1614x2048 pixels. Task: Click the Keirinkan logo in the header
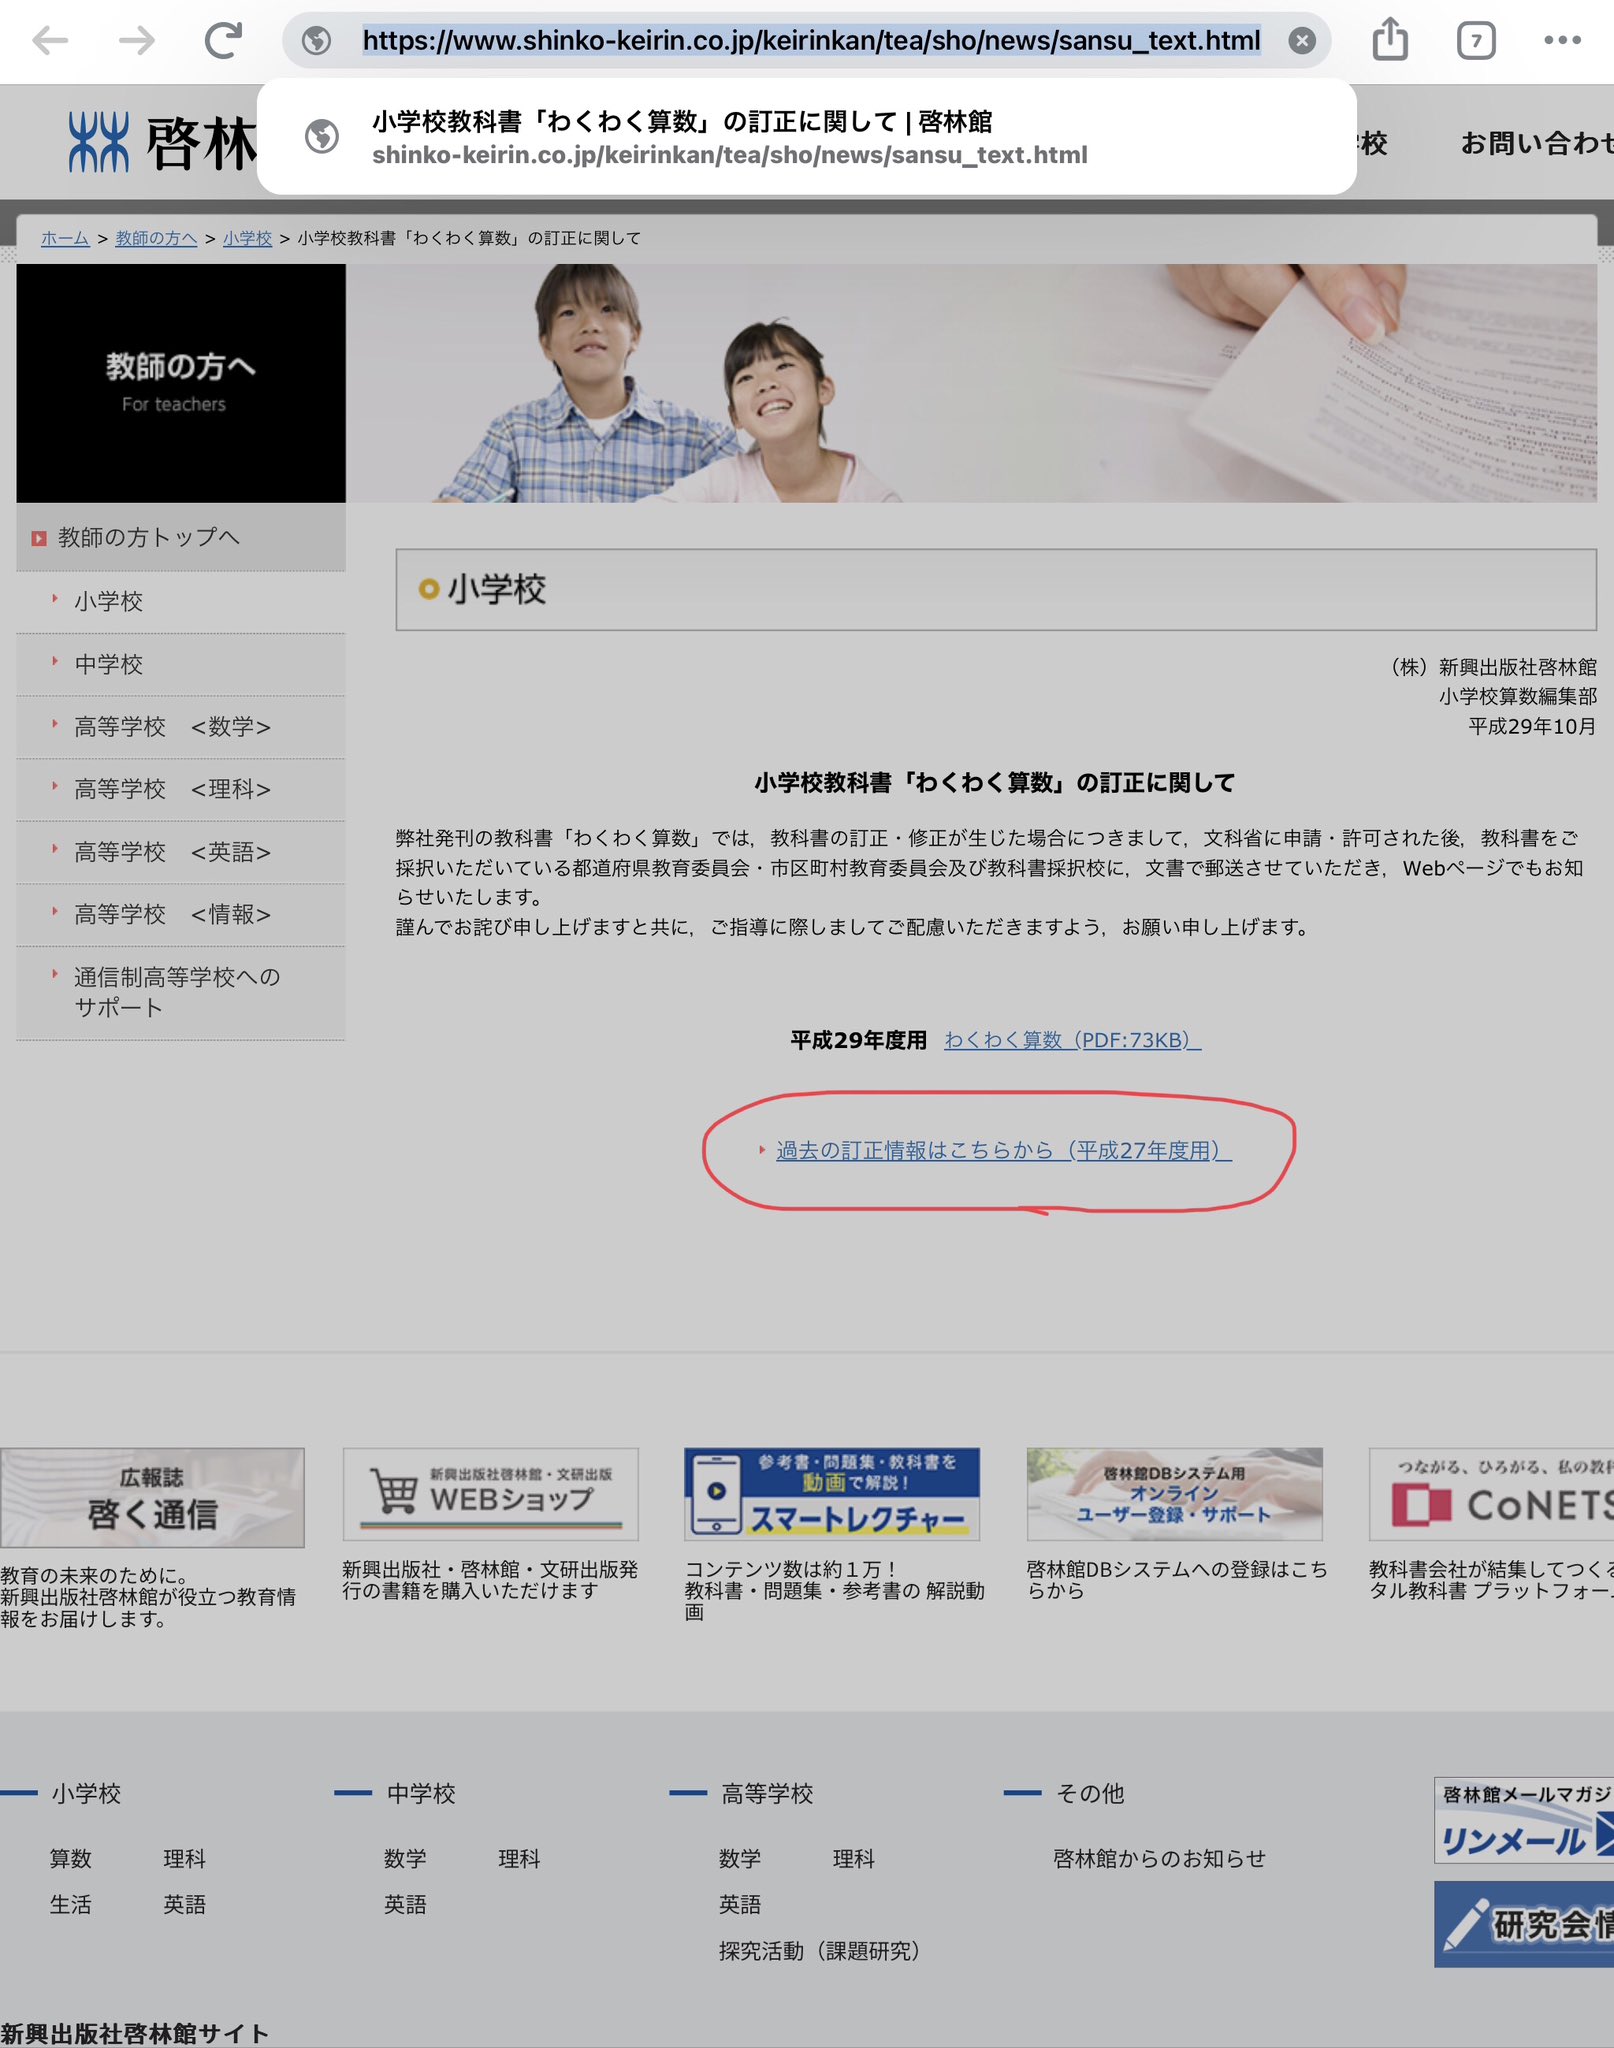pos(163,142)
